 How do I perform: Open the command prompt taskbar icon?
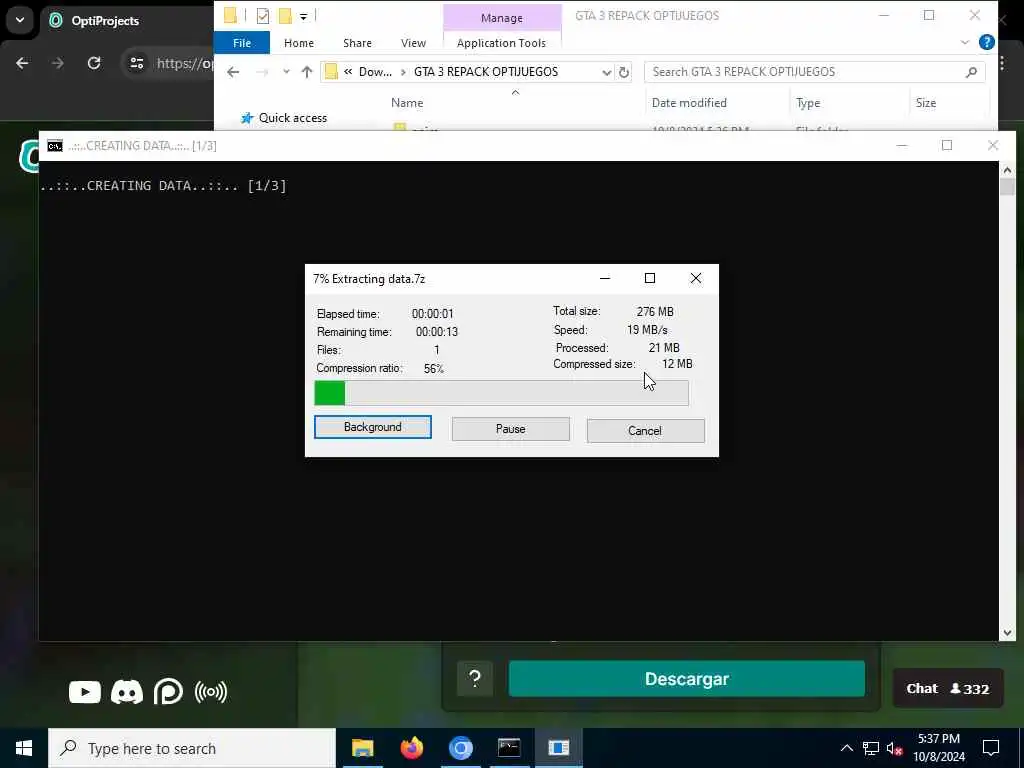509,748
